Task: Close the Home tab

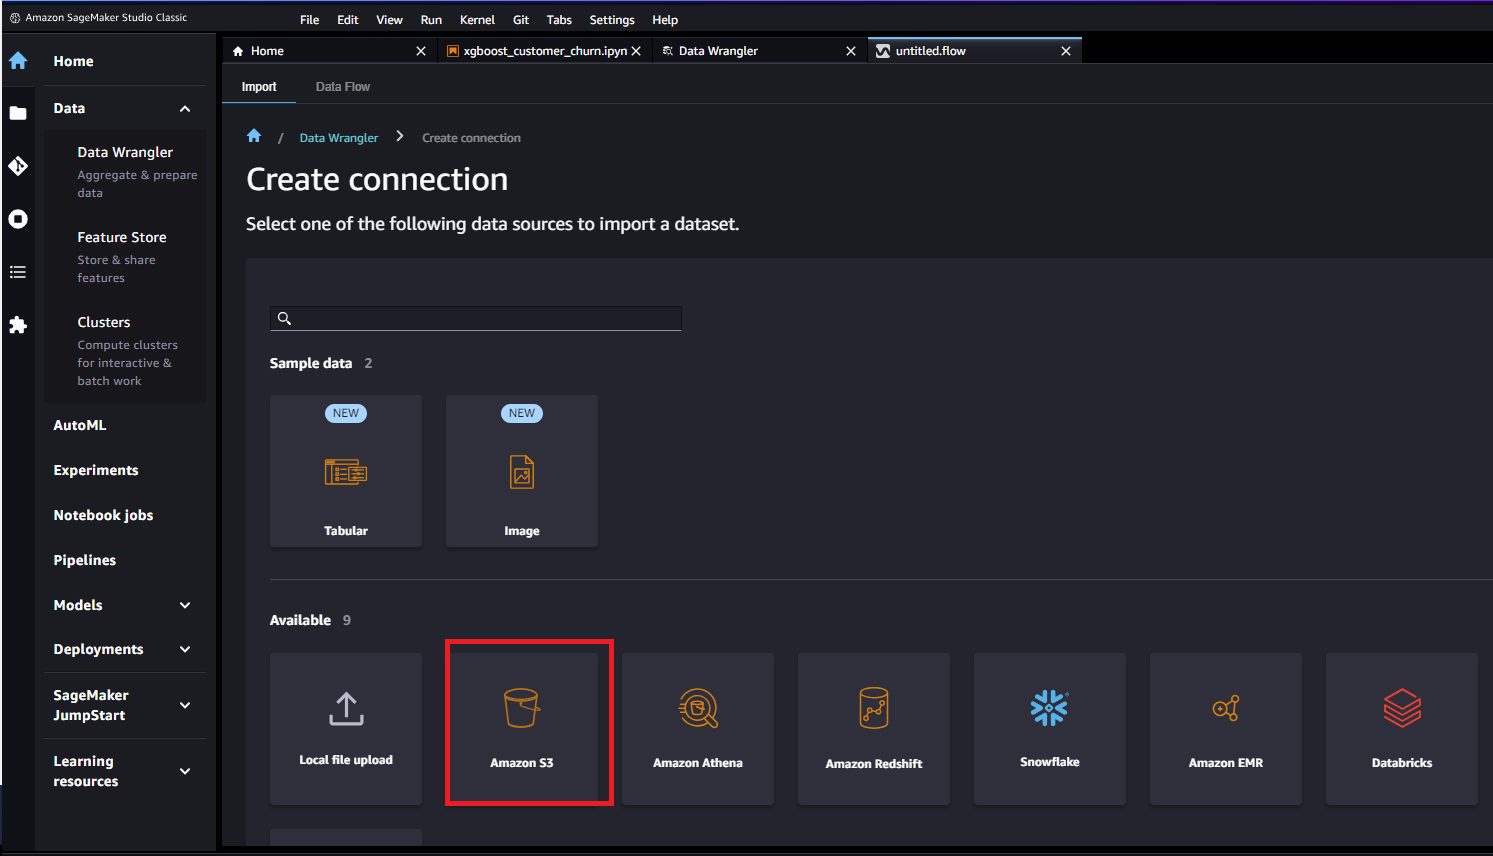Action: point(421,51)
